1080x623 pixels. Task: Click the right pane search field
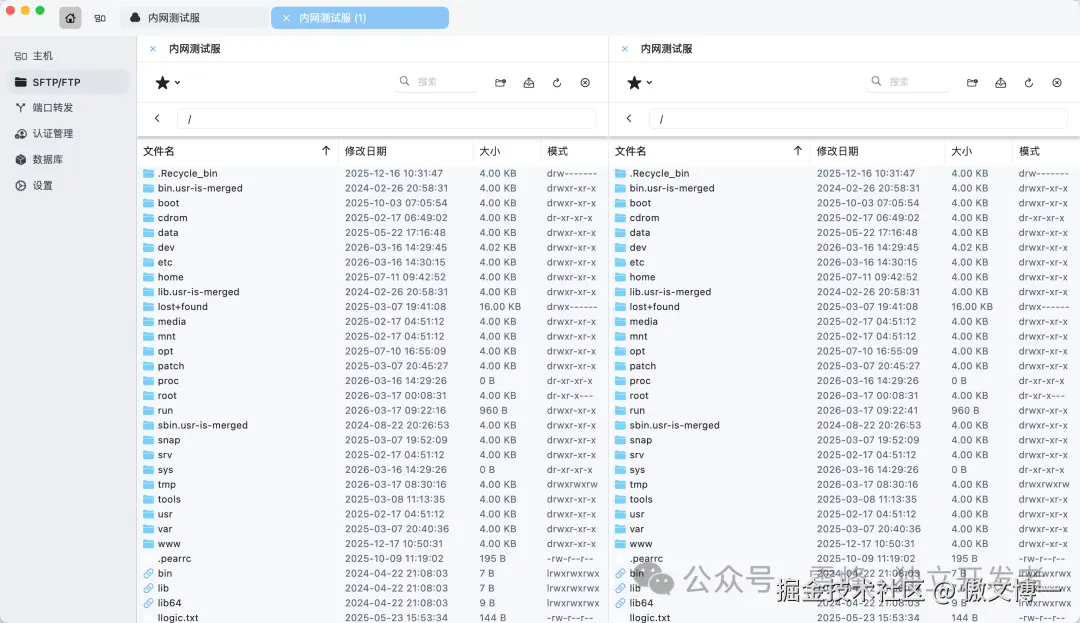pyautogui.click(x=909, y=81)
